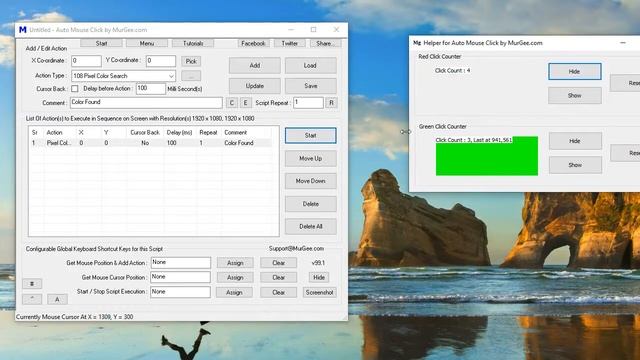Focus the X Co-ordinate input field
The image size is (640, 360).
(x=86, y=61)
